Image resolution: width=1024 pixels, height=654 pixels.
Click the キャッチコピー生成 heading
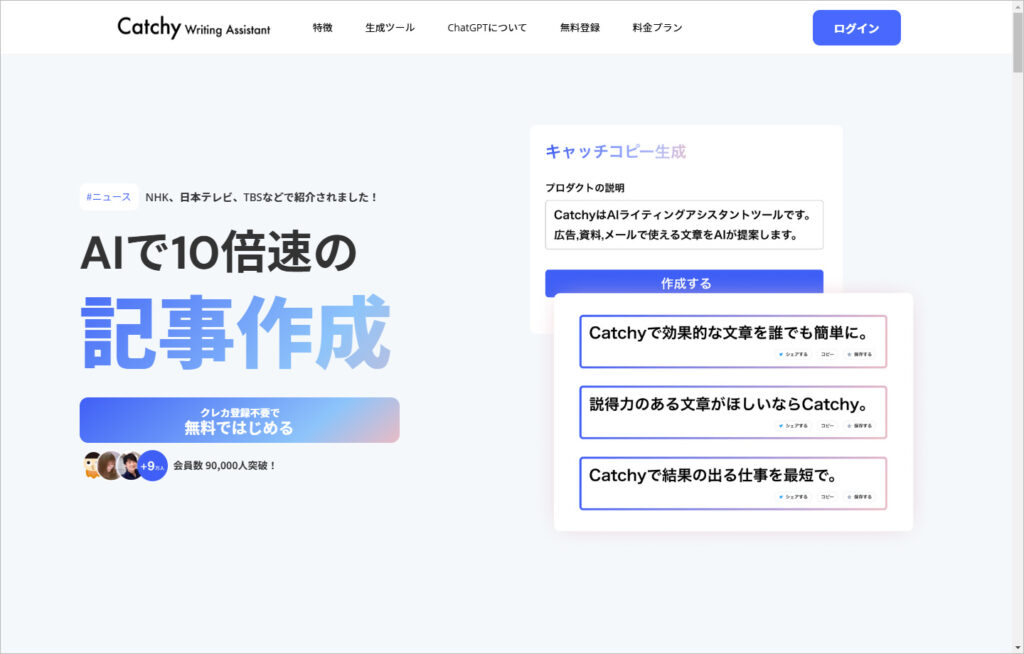(x=615, y=152)
